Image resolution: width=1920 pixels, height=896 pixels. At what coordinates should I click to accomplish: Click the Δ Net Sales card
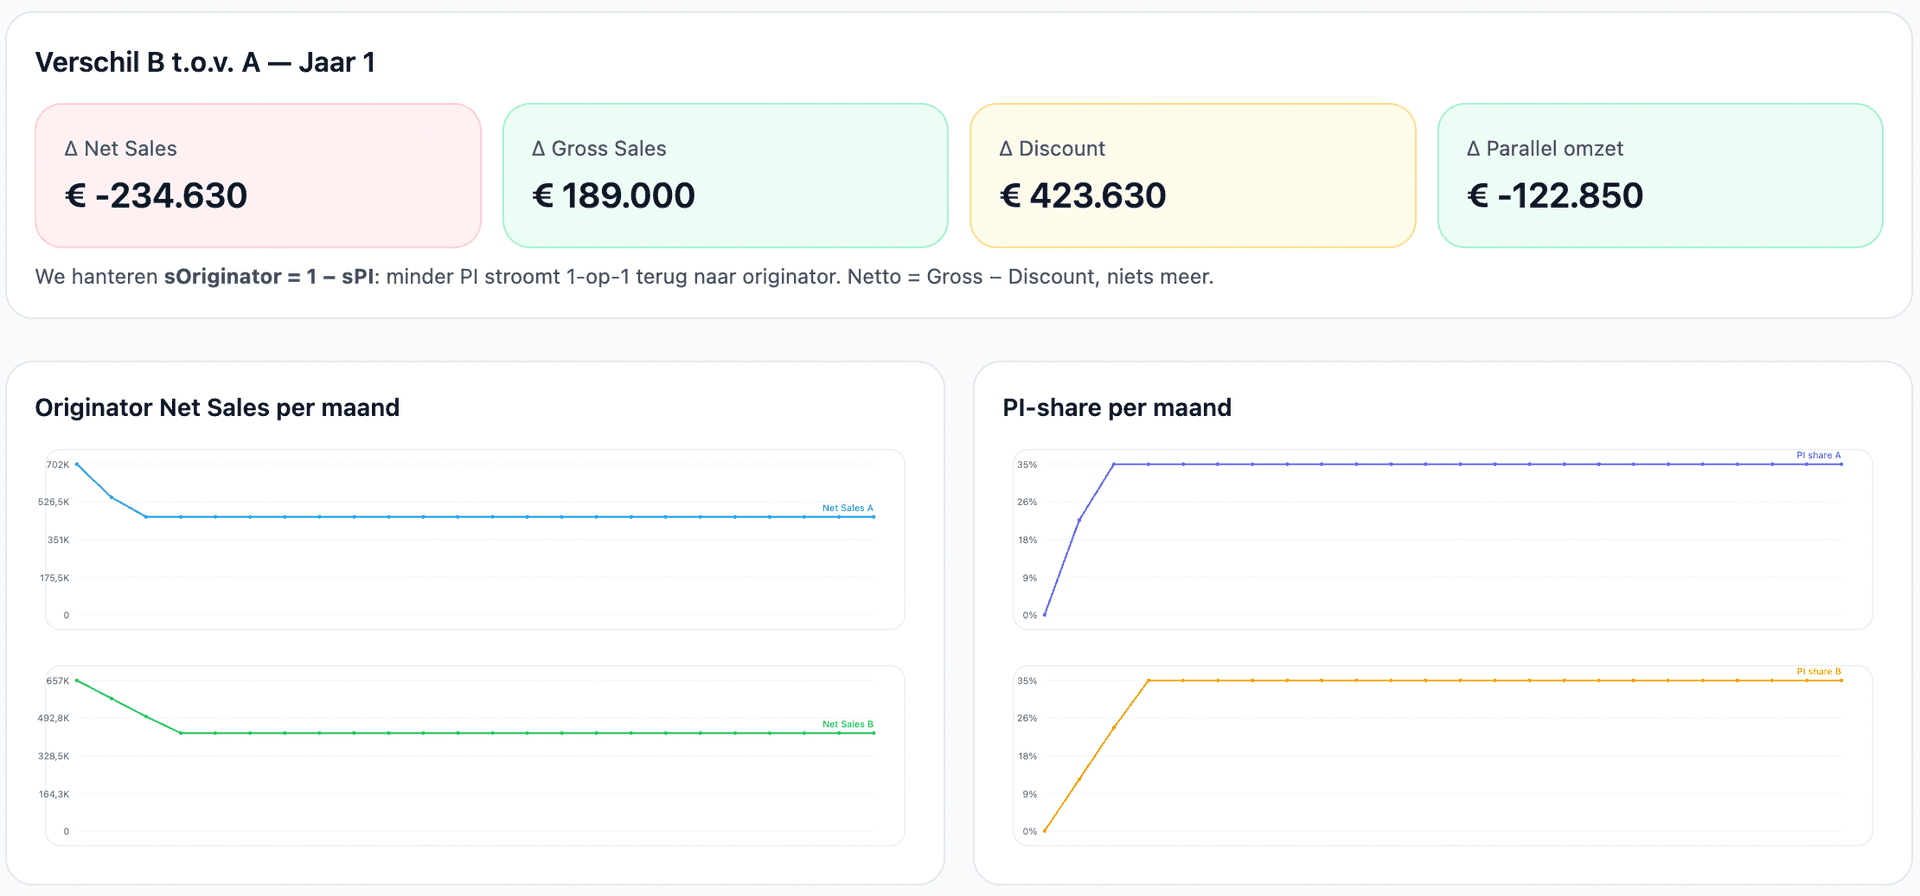(x=258, y=175)
